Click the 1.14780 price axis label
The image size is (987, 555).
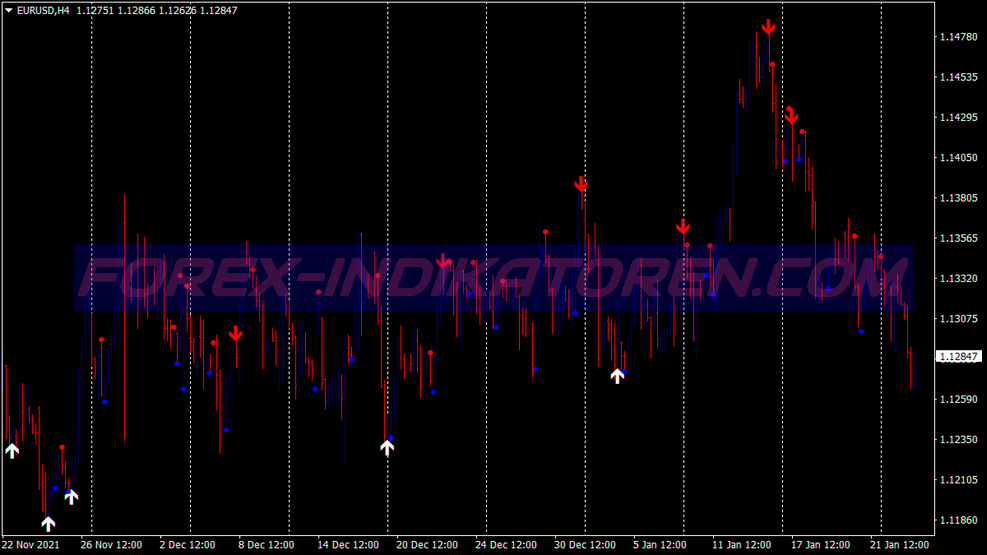pyautogui.click(x=959, y=37)
